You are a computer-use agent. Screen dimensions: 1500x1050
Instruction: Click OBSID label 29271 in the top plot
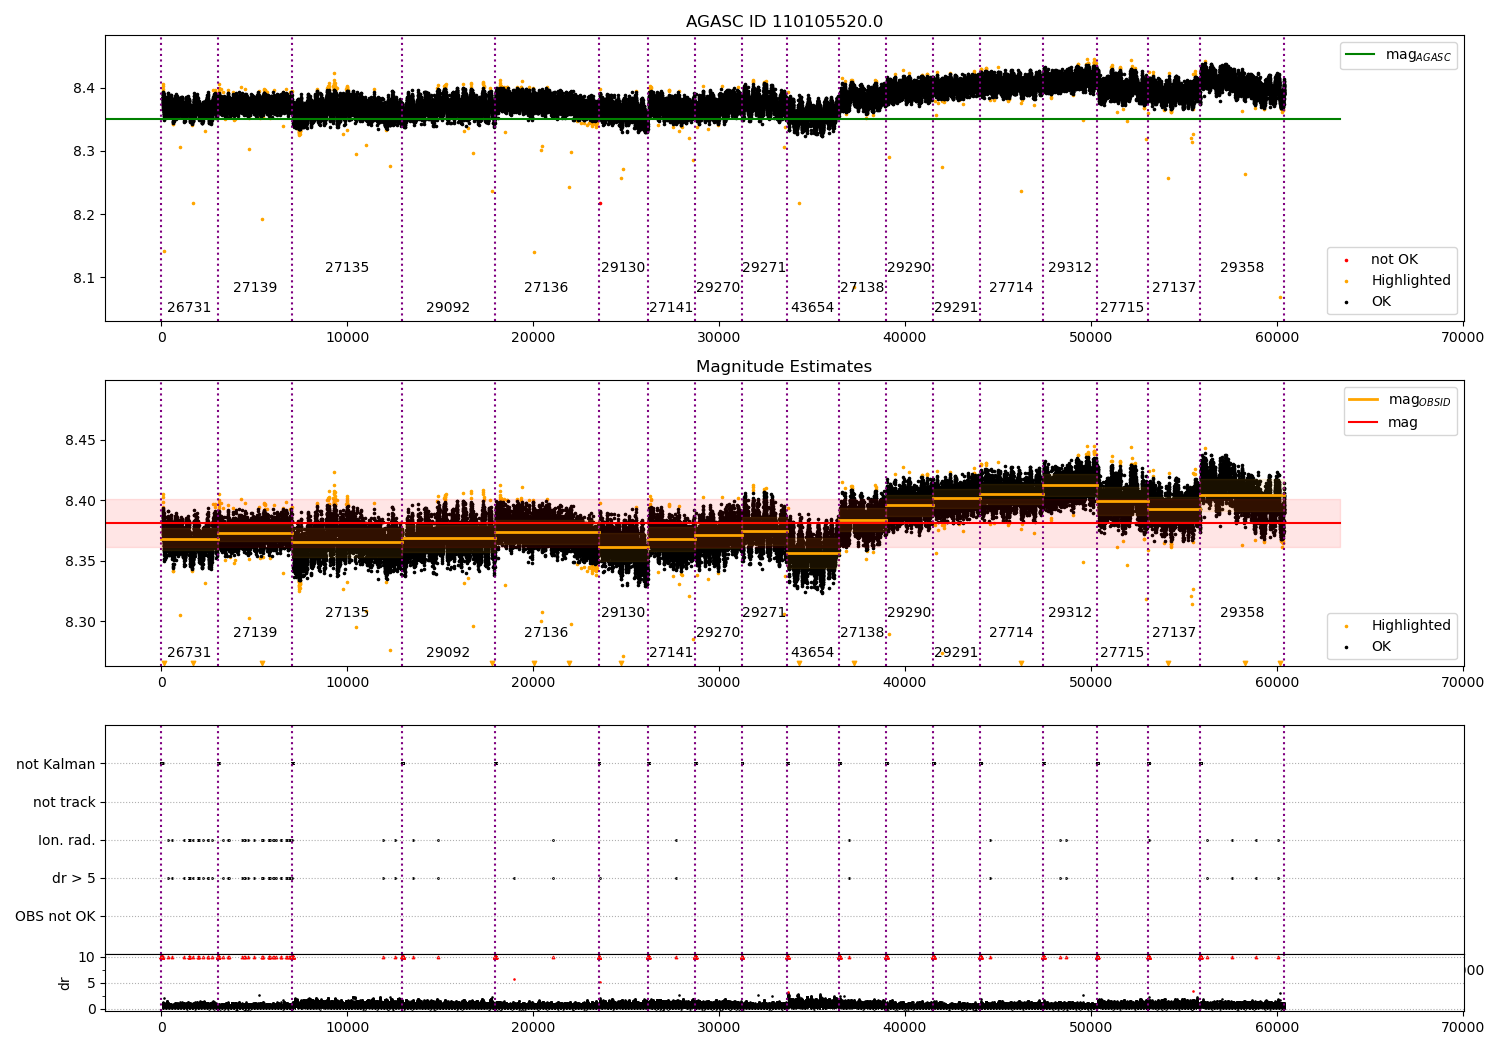(764, 267)
